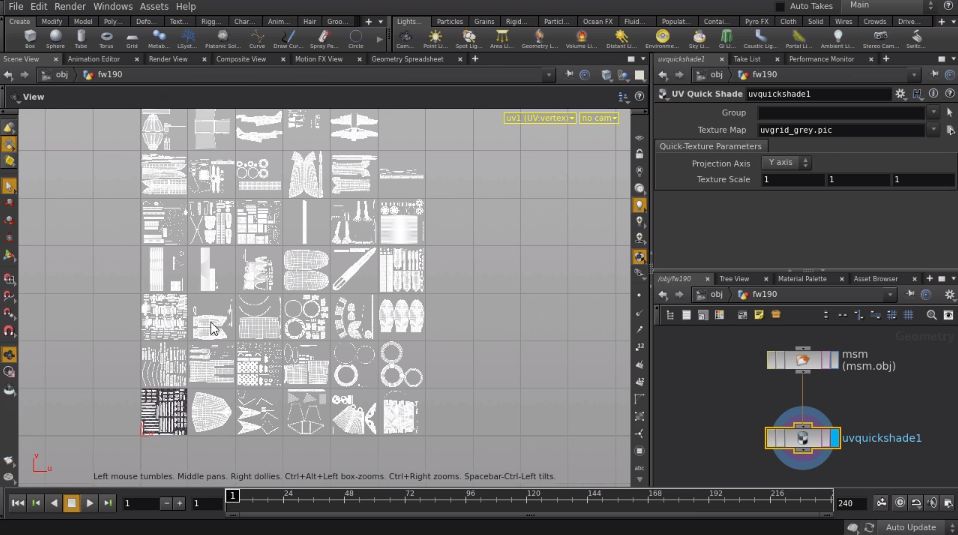
Task: Open the no cam camera dropdown
Action: [599, 118]
